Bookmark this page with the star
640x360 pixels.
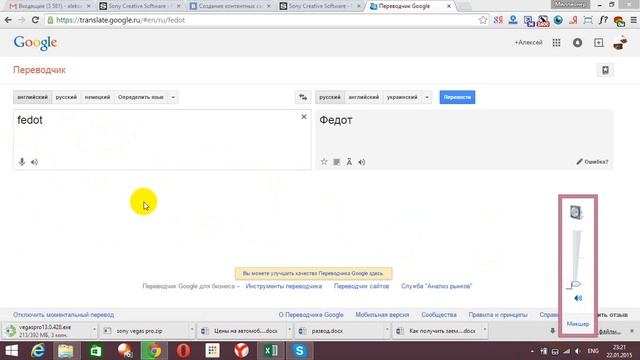point(483,20)
